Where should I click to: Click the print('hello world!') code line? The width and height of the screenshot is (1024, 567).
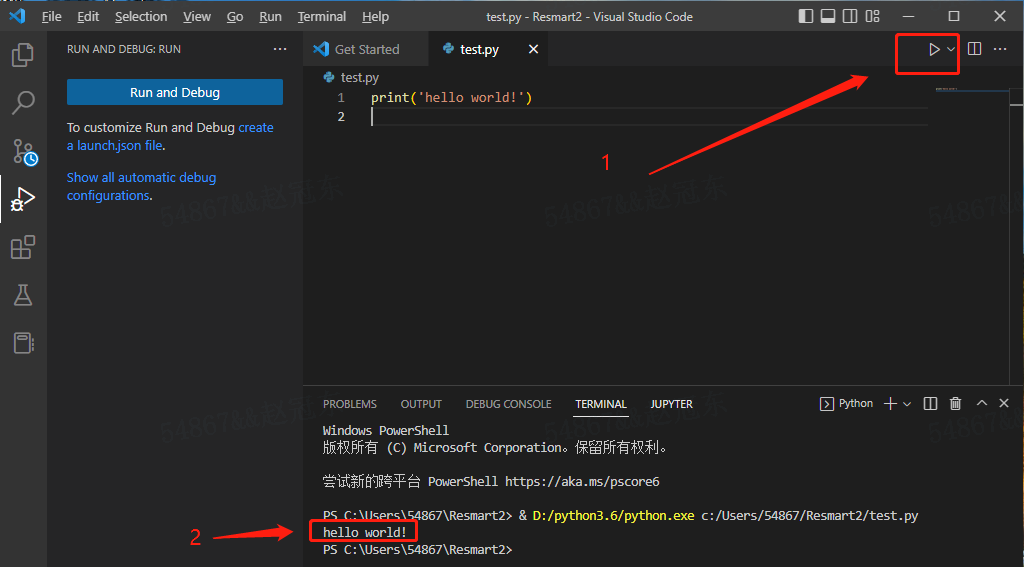click(x=452, y=98)
